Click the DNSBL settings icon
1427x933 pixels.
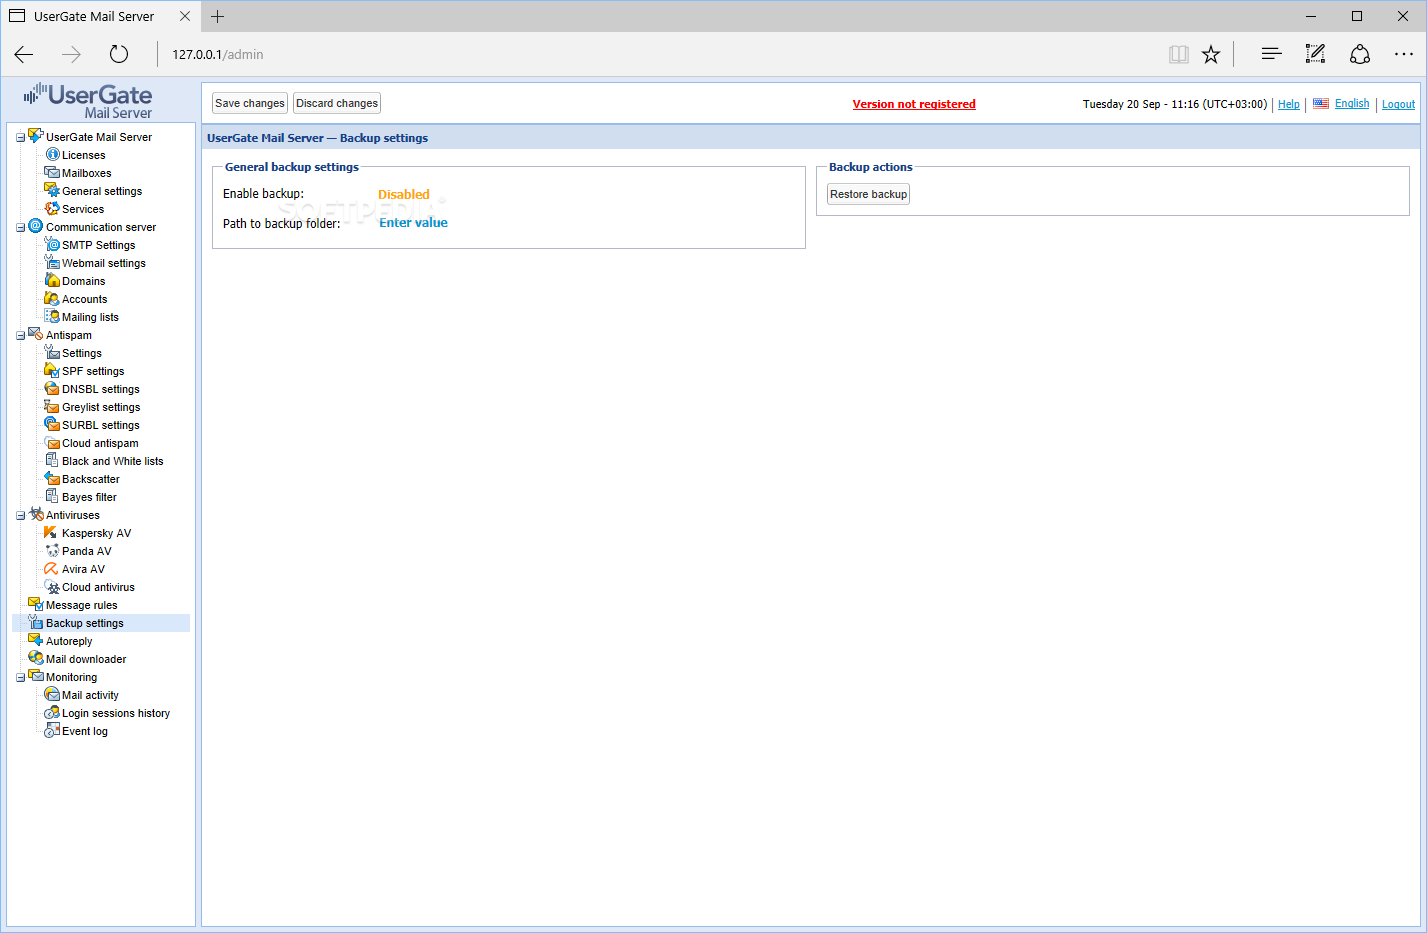point(52,388)
